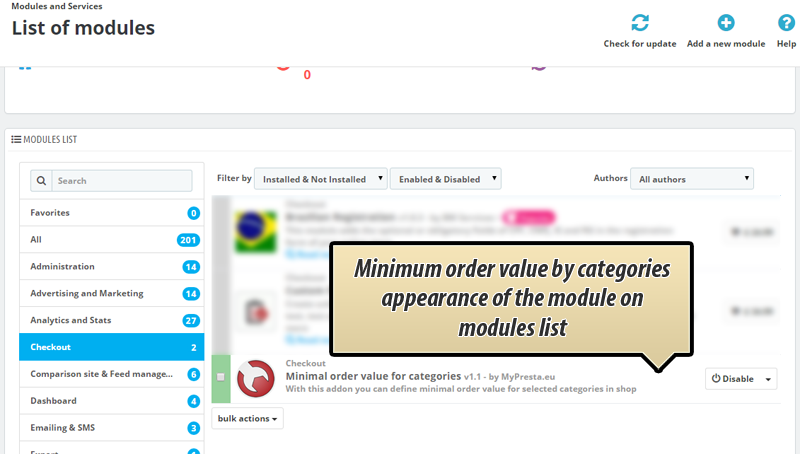Expand the caret next to Disable
This screenshot has width=800, height=454.
pos(768,379)
